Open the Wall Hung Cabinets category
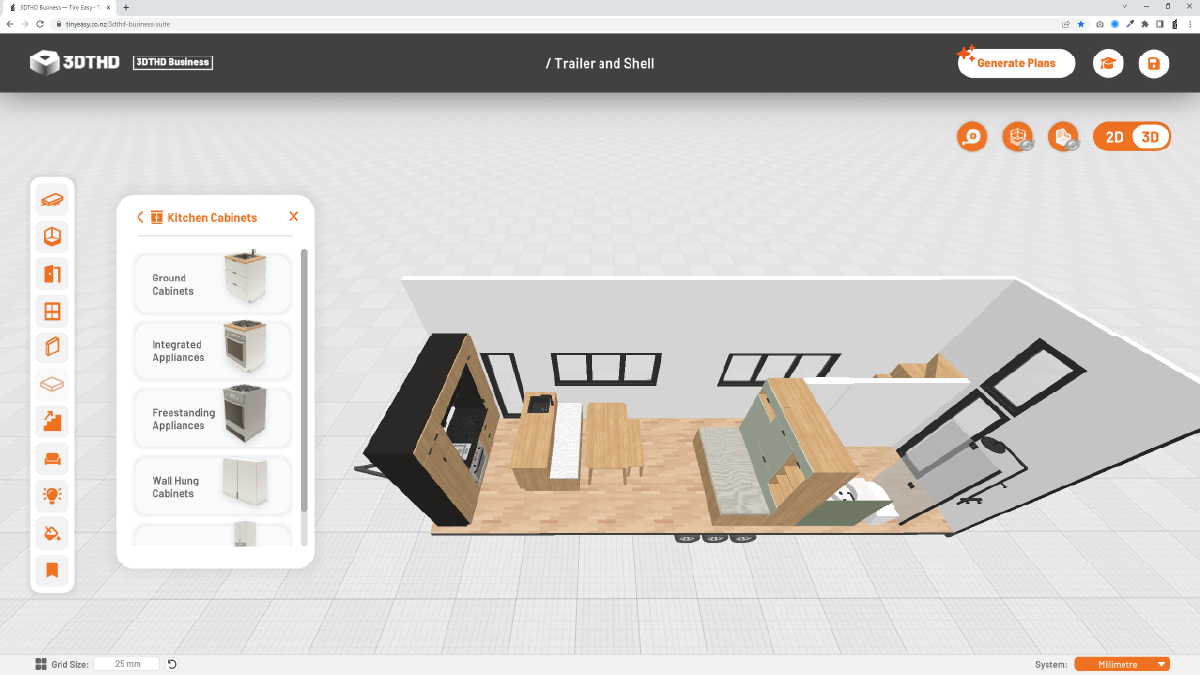This screenshot has width=1200, height=675. click(x=213, y=487)
